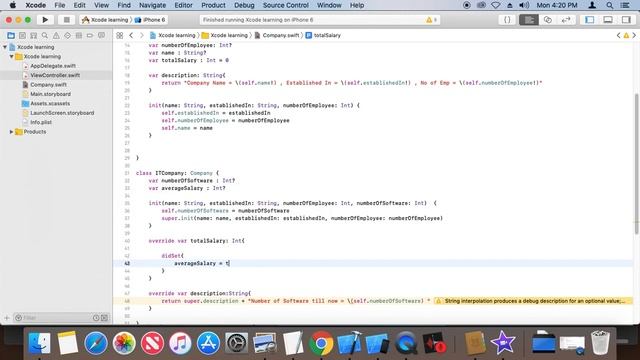Open Safari from the dock
640x360 pixels.
click(x=96, y=343)
